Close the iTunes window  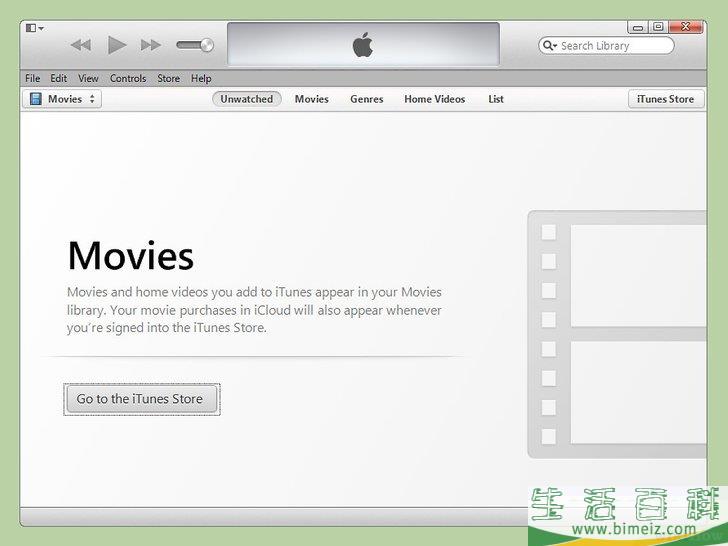click(685, 27)
